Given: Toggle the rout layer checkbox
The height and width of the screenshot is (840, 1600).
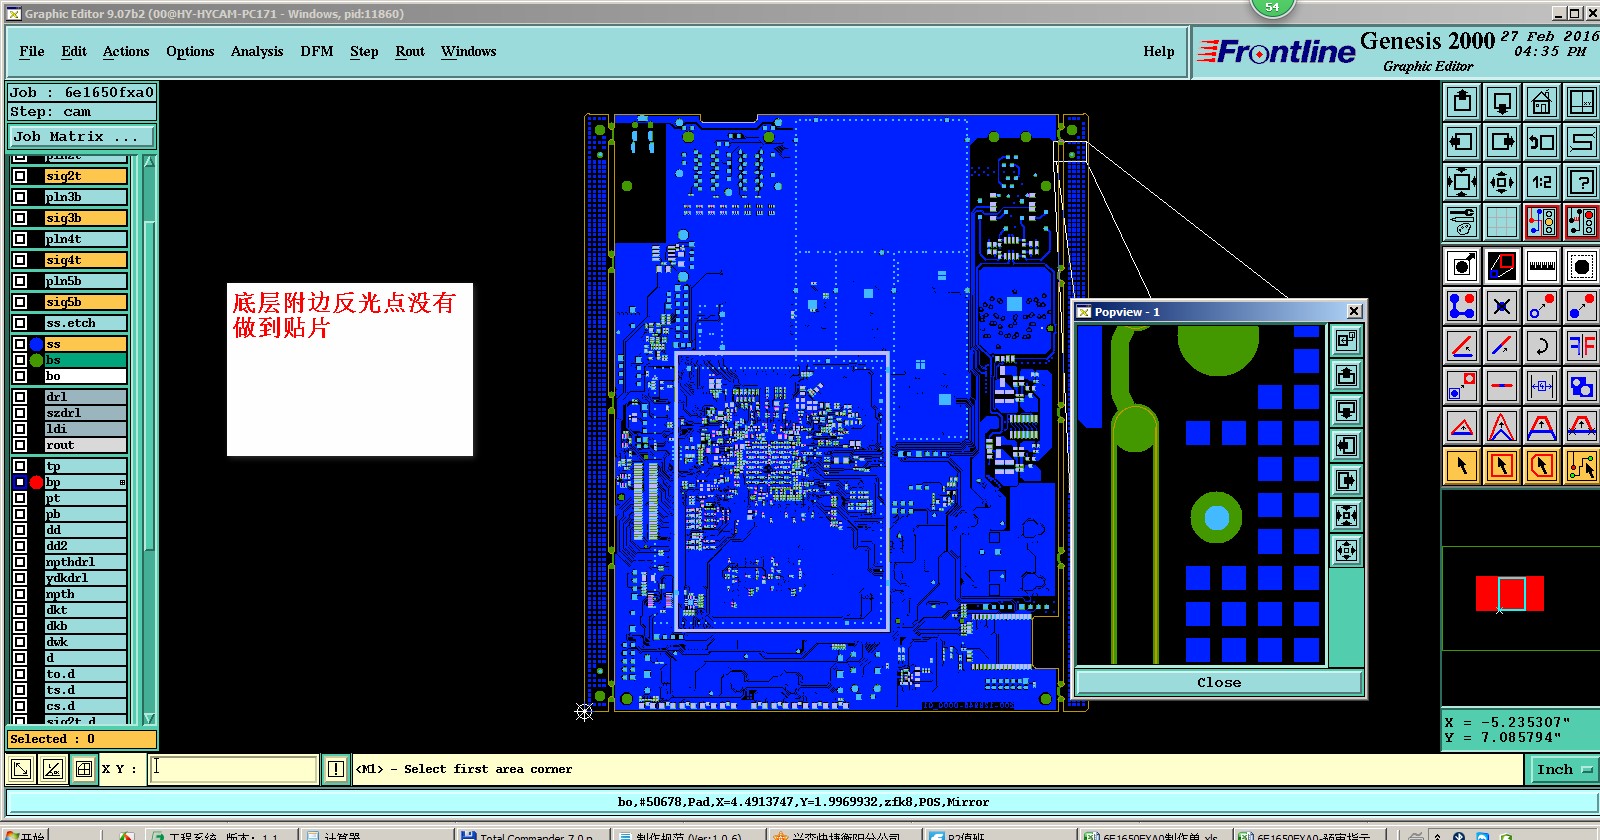Looking at the screenshot, I should click(20, 445).
